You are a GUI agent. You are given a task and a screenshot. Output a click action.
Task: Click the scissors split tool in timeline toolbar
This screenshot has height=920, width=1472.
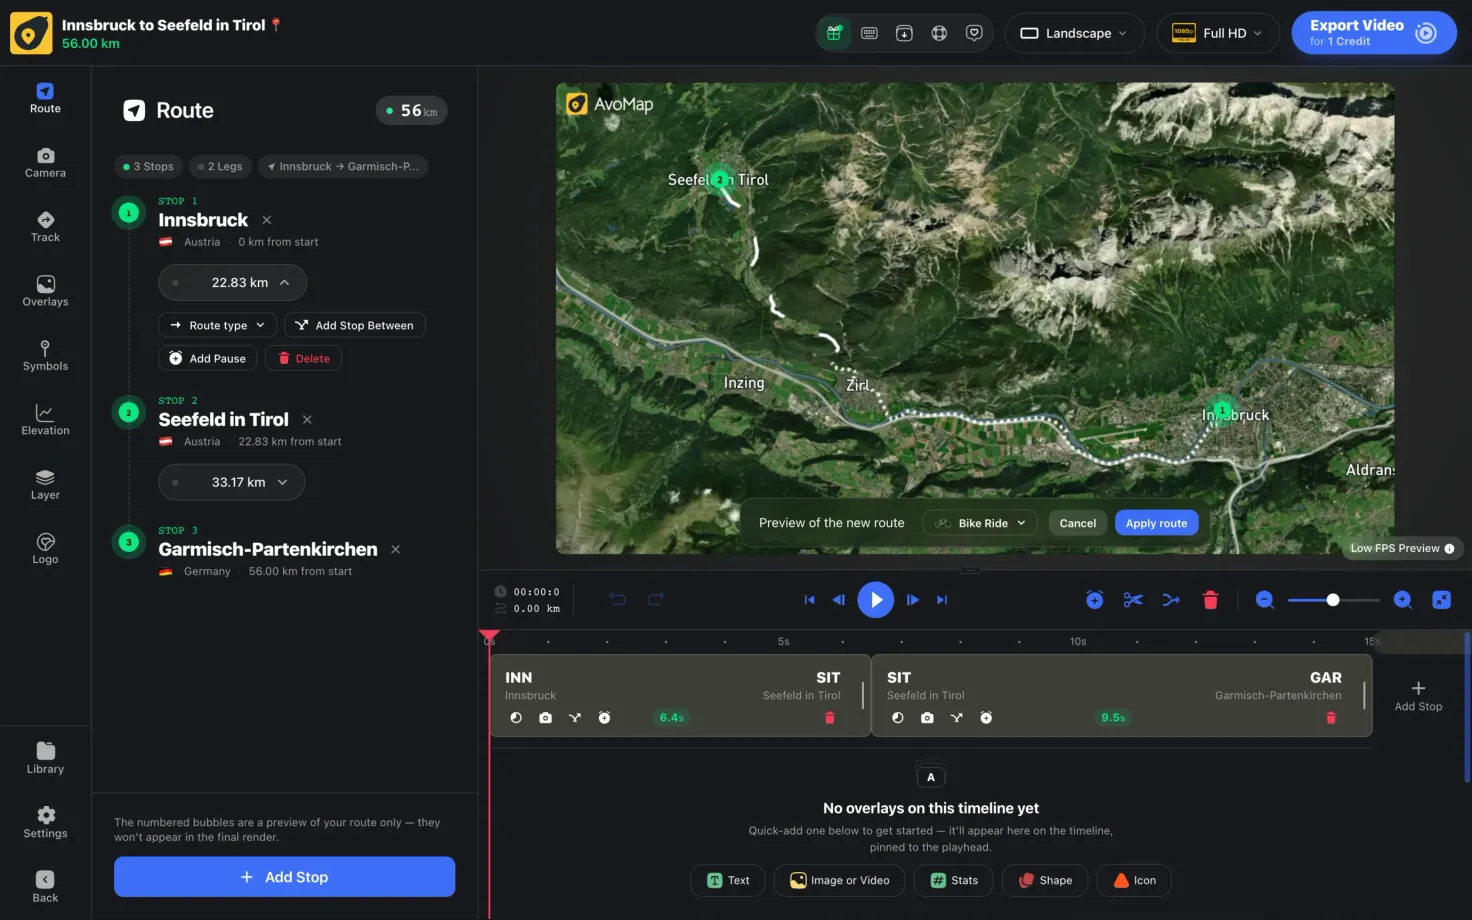[1133, 600]
